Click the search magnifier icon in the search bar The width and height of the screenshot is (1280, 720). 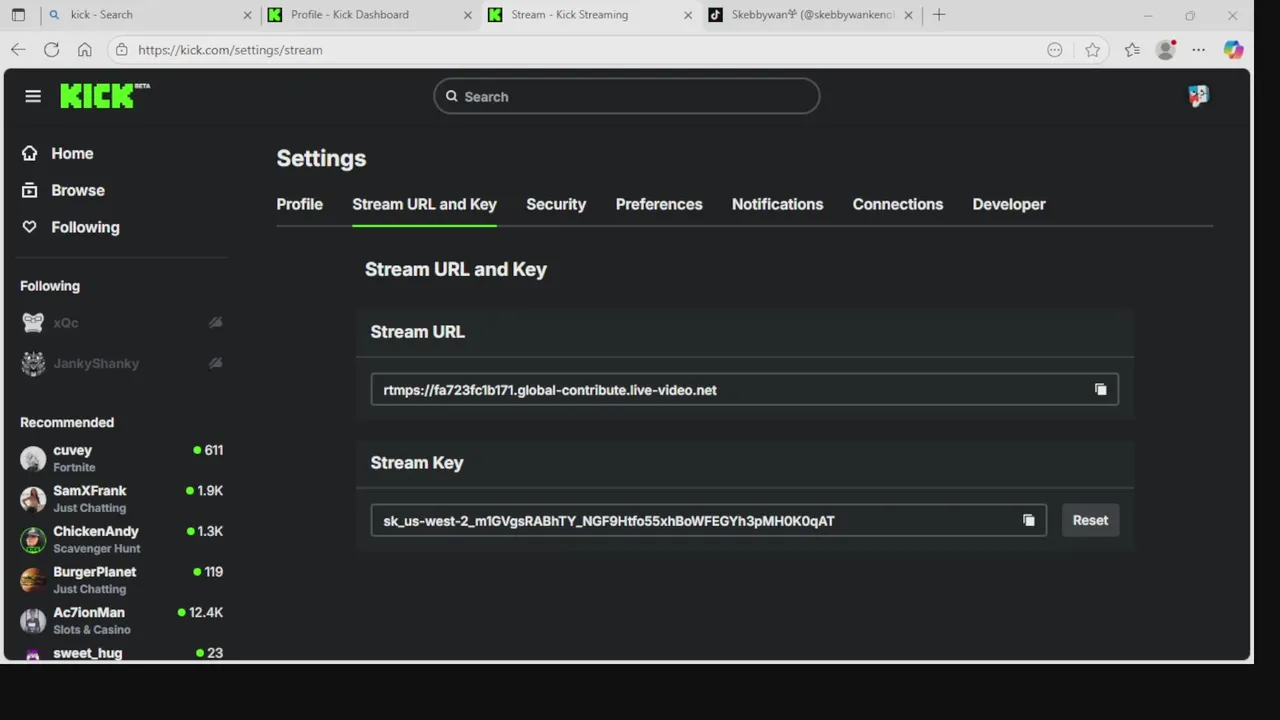[x=452, y=96]
